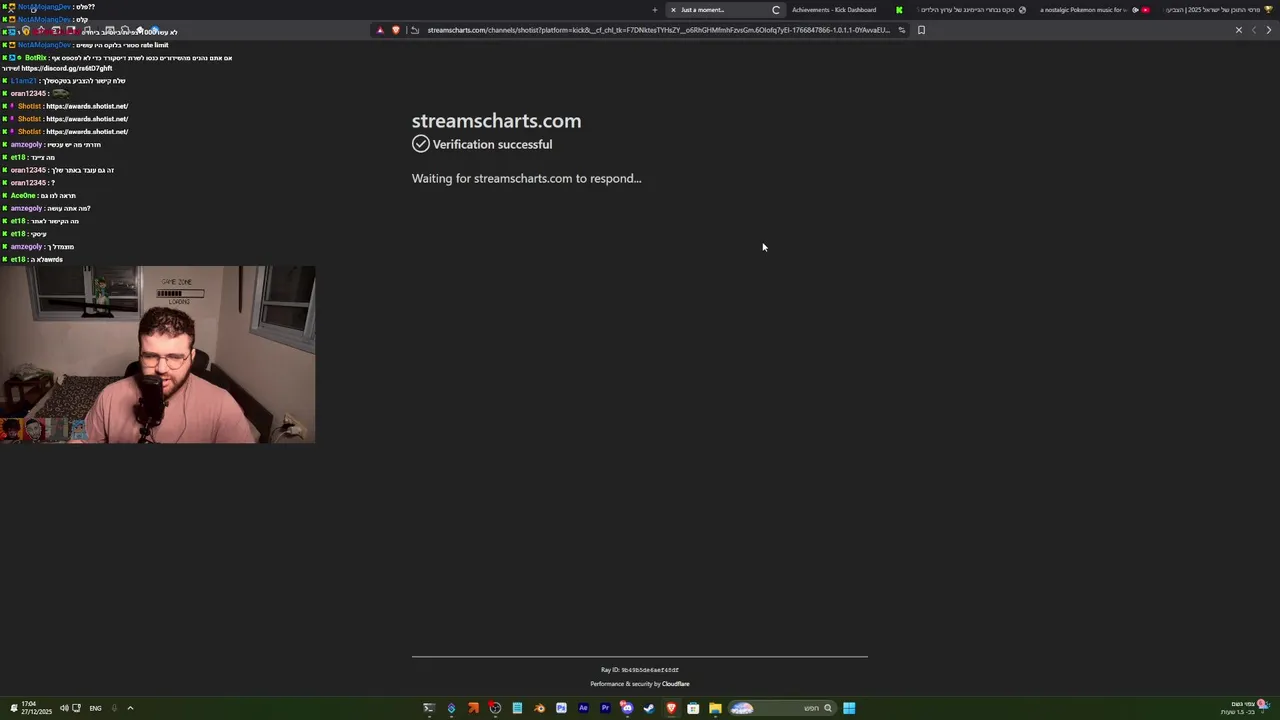The width and height of the screenshot is (1280, 720).
Task: Click the microphone icon in system tray
Action: coord(114,708)
